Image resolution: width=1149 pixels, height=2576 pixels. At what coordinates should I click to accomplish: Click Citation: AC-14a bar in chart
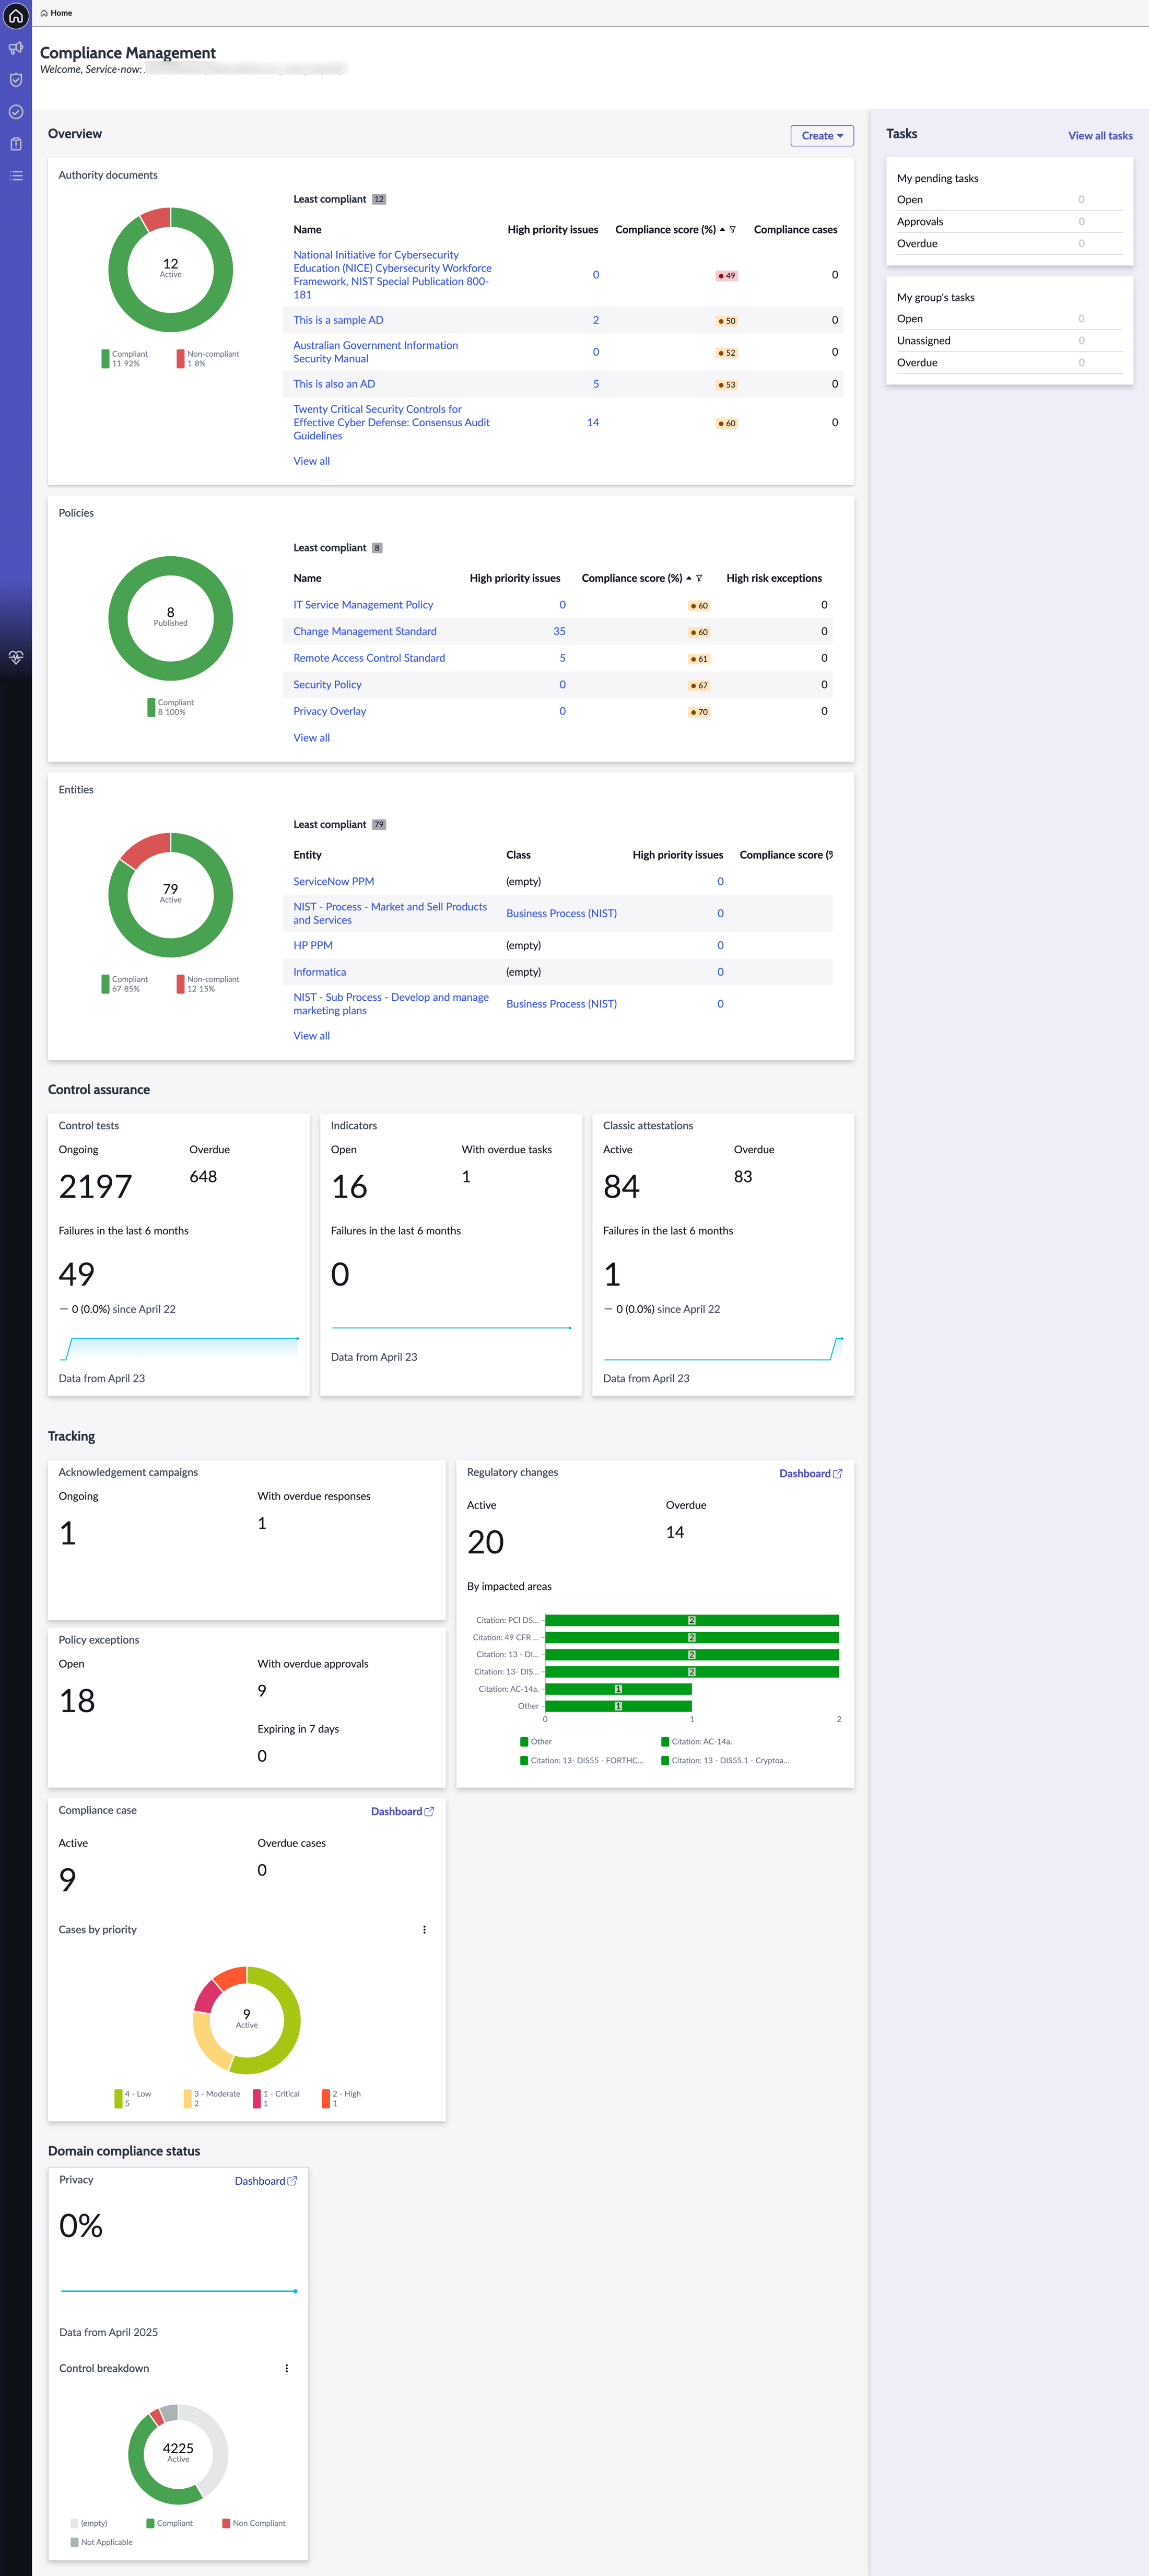click(618, 1689)
